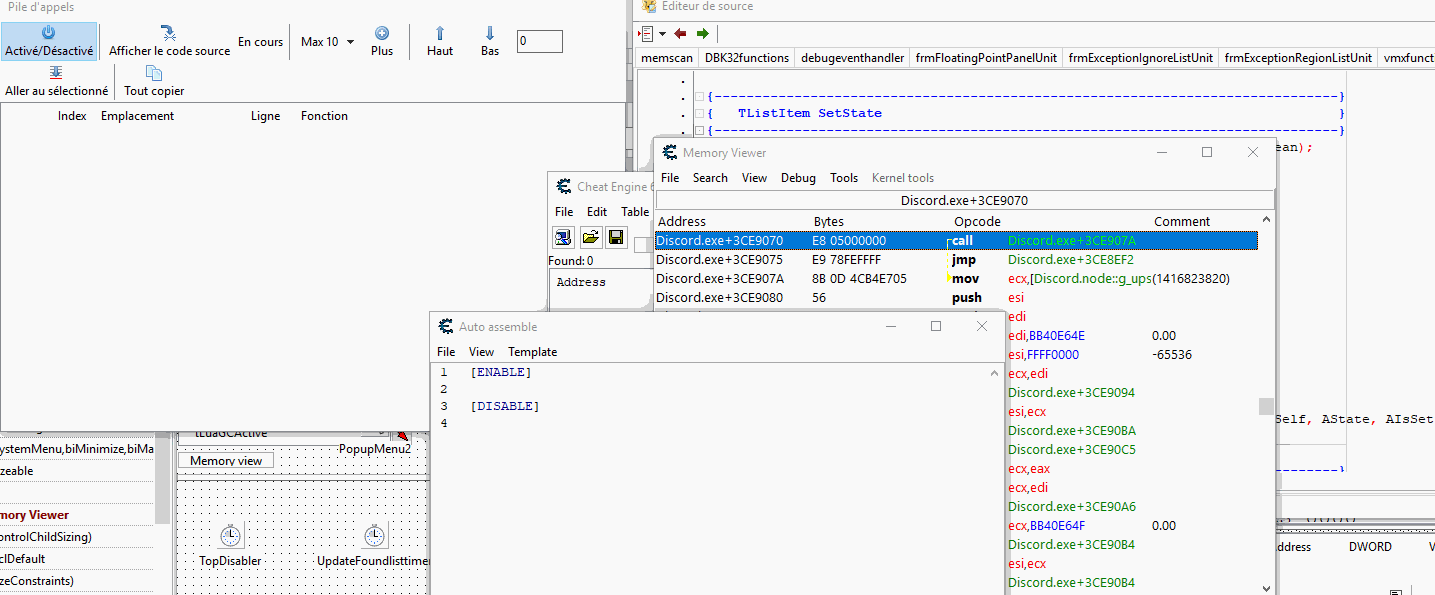Screen dimensions: 1435x595
Task: Save the table using the floppy disk icon
Action: tap(615, 237)
